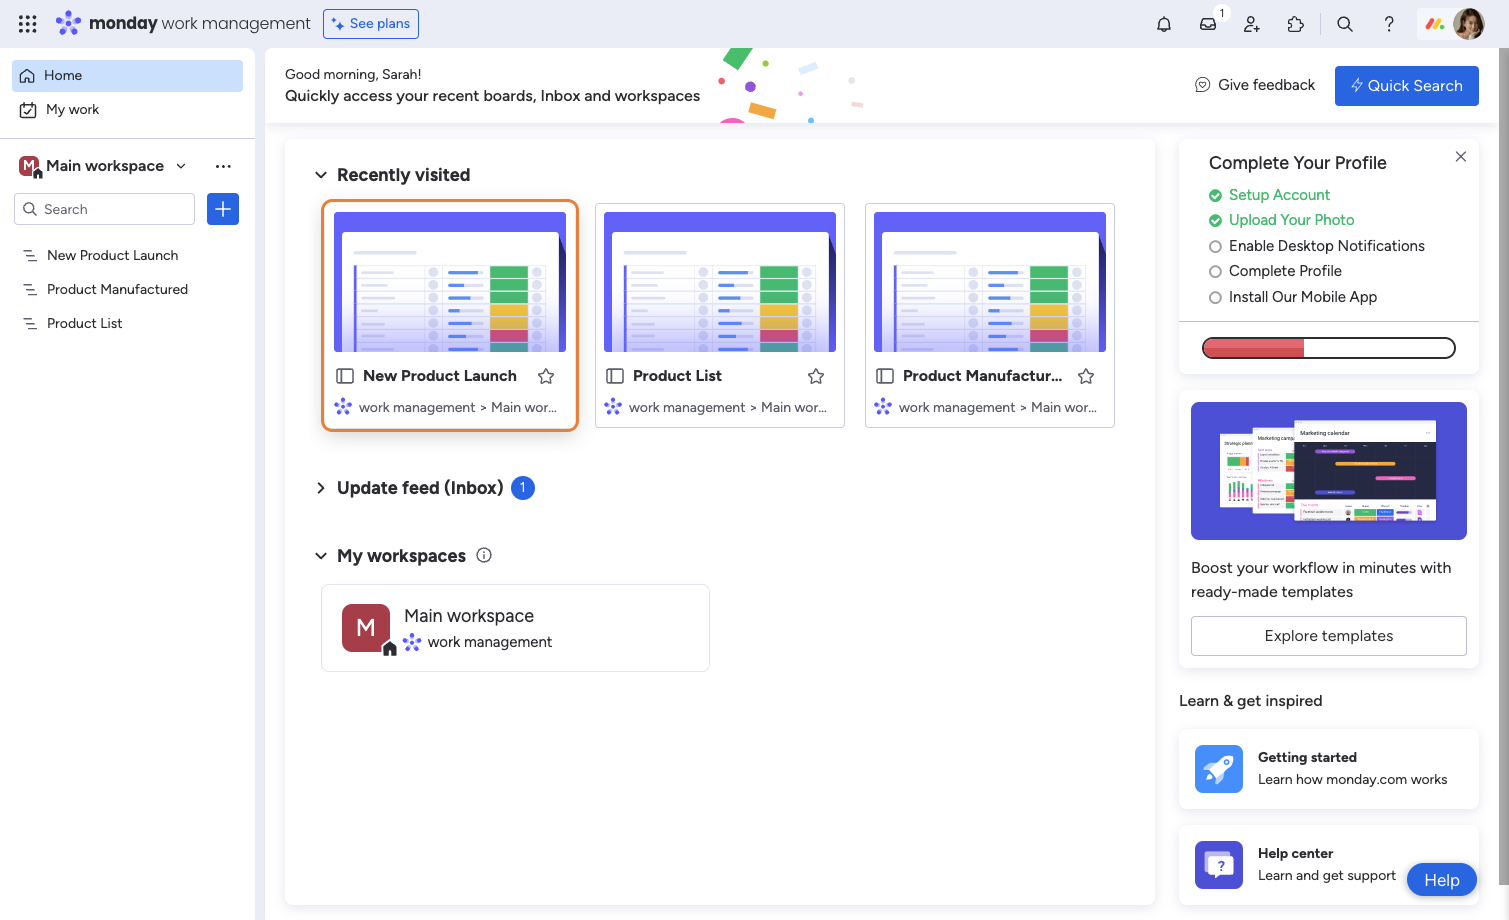Collapse the My workspaces section
Viewport: 1509px width, 920px height.
coord(321,556)
